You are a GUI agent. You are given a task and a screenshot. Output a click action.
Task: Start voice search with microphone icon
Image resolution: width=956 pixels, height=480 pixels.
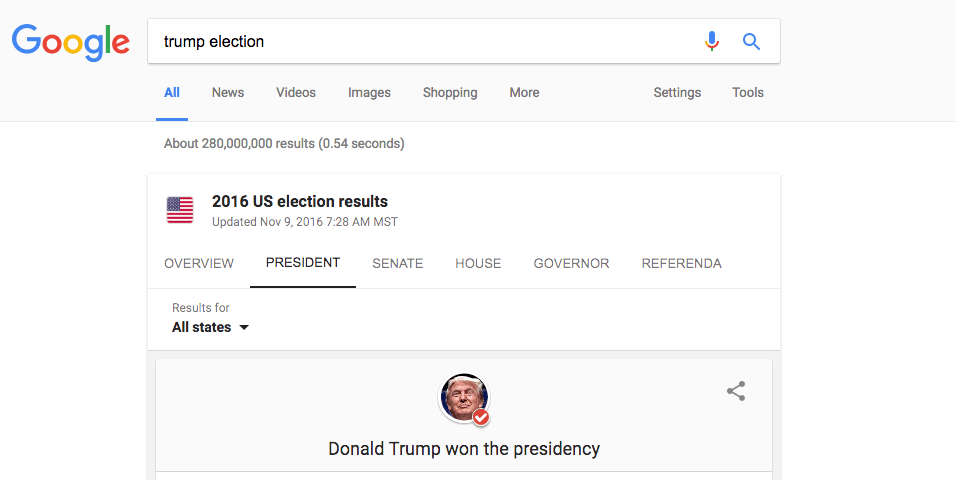click(x=712, y=41)
